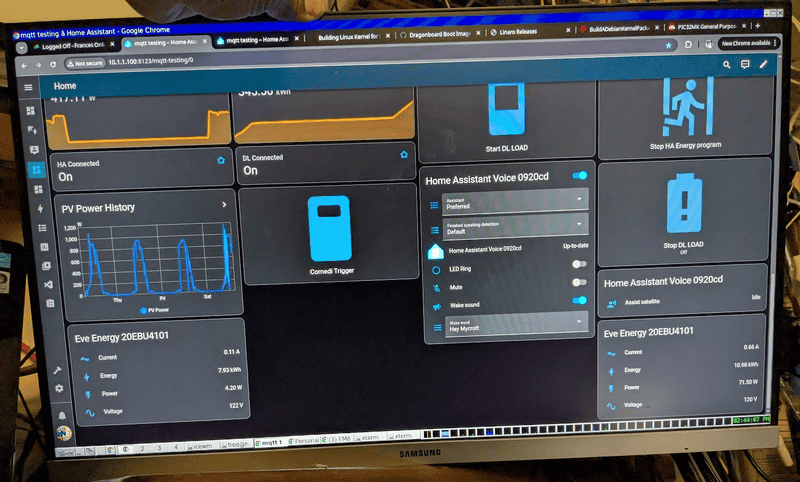Select the highlighted mqtt-testing dashboard sidebar icon
800x482 pixels.
pyautogui.click(x=36, y=170)
